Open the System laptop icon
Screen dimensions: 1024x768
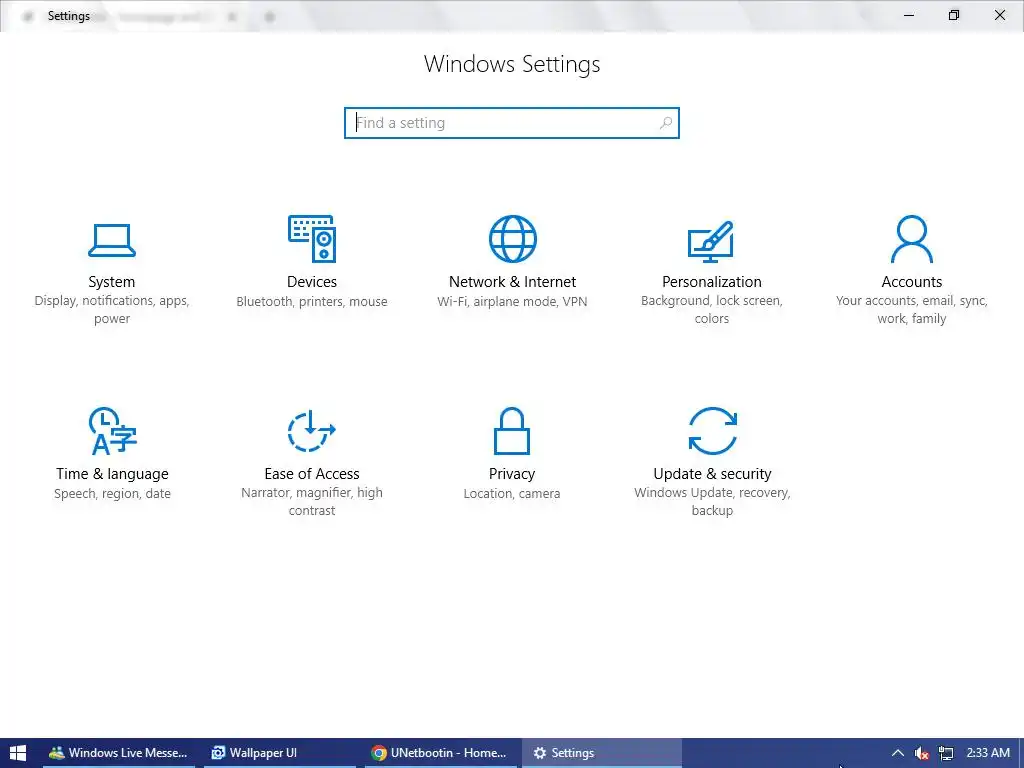[112, 240]
